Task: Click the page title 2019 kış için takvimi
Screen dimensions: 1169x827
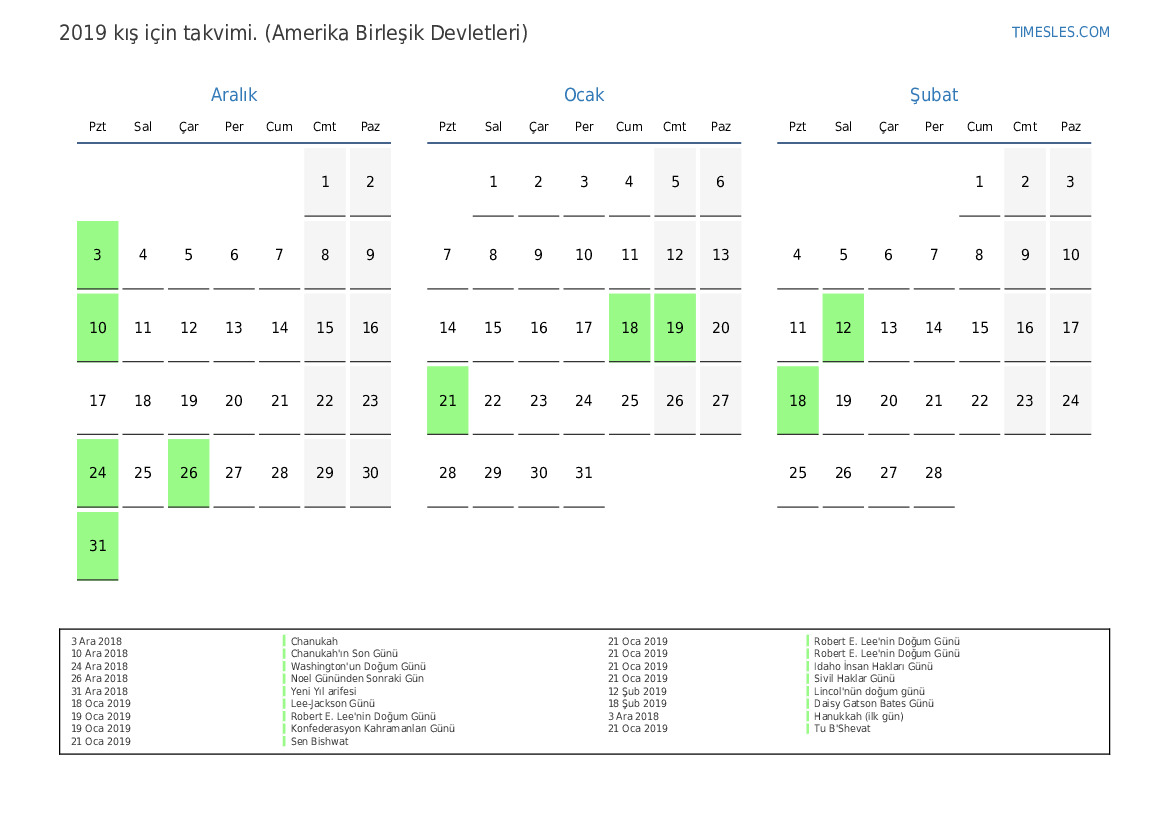Action: [x=293, y=33]
